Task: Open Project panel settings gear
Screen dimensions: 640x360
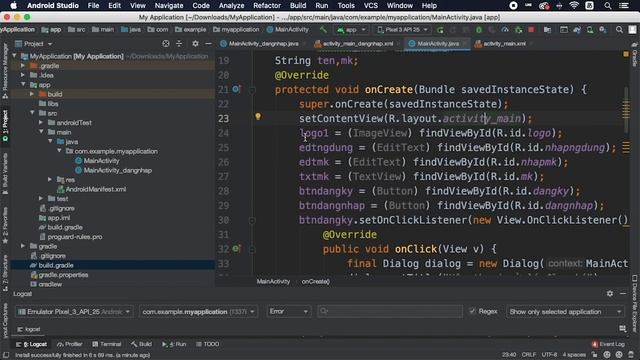Action: 195,44
